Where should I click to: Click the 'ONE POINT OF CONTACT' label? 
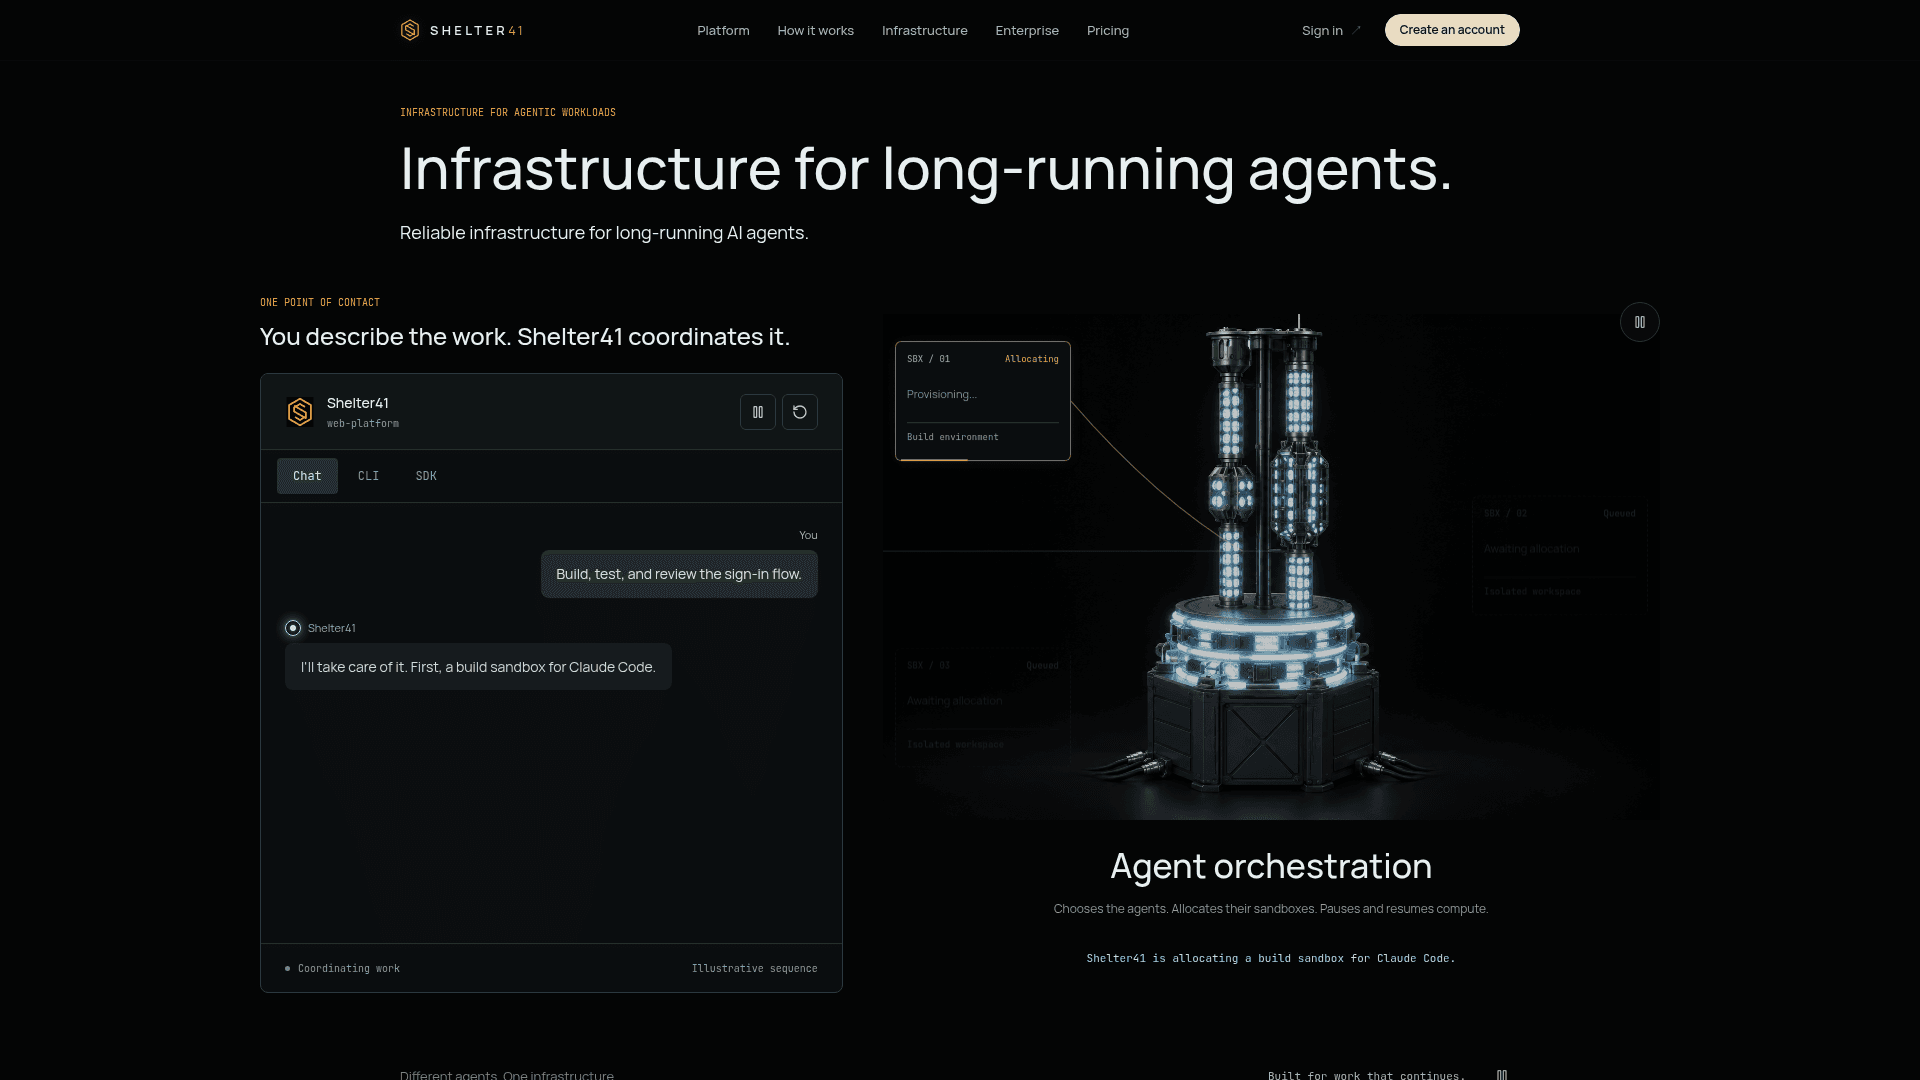320,302
